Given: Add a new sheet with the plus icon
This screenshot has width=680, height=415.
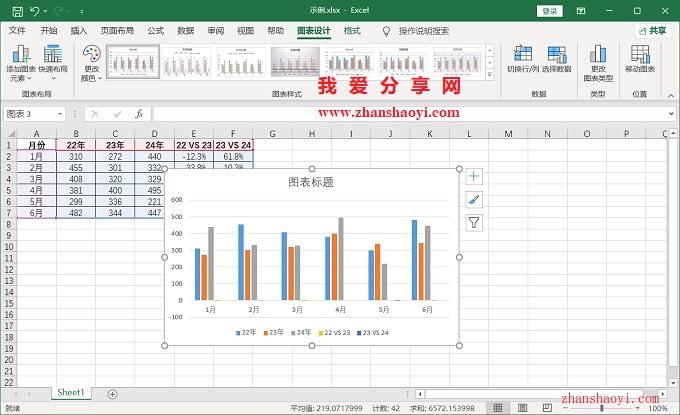Looking at the screenshot, I should point(112,394).
